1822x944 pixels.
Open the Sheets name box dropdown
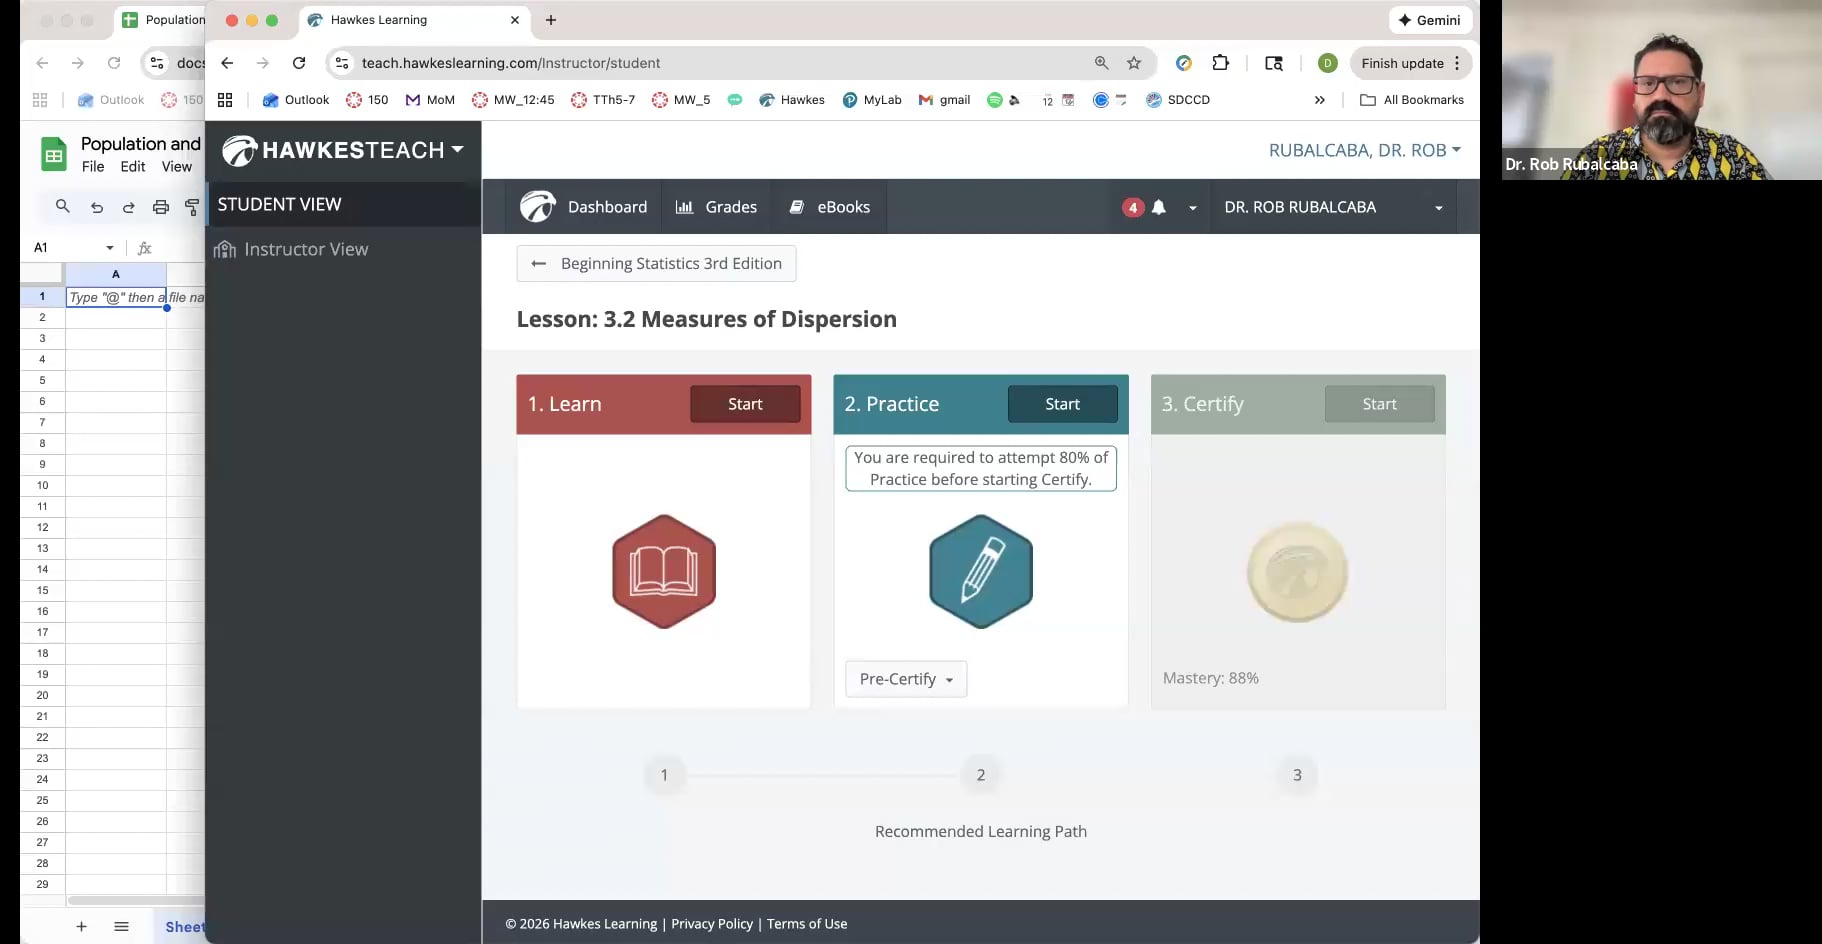110,248
